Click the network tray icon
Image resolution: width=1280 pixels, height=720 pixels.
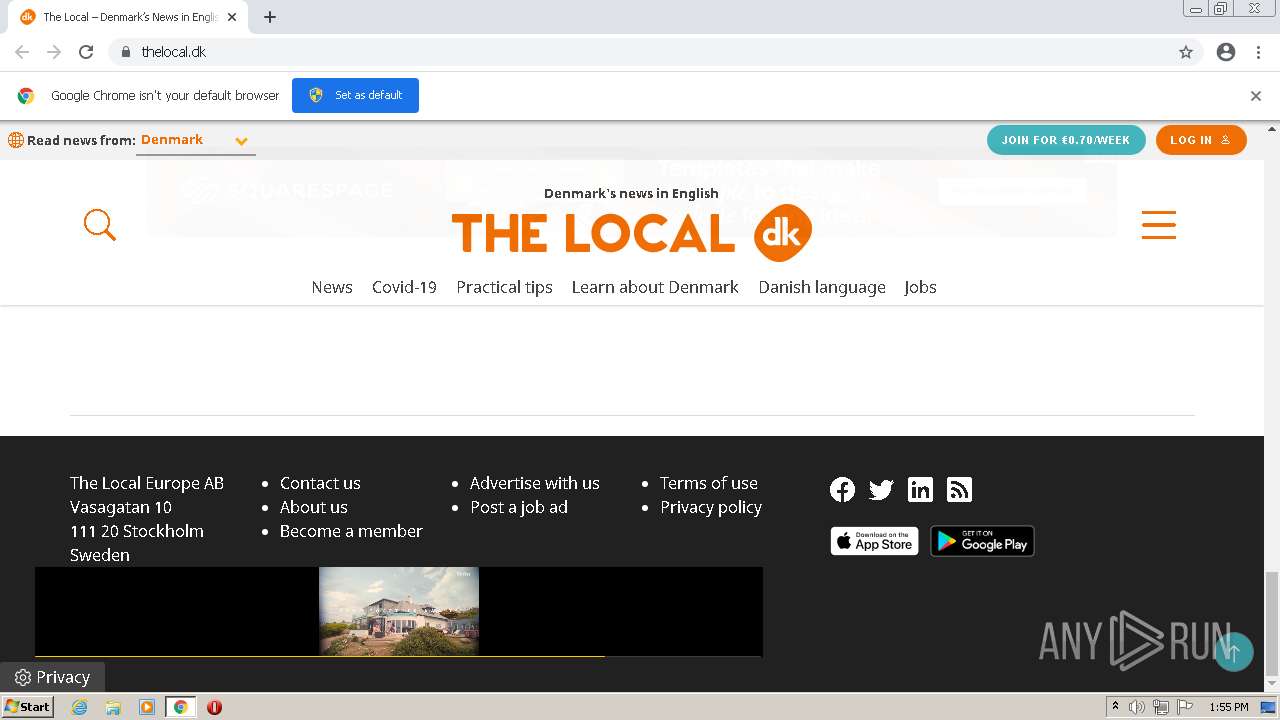pyautogui.click(x=1160, y=707)
